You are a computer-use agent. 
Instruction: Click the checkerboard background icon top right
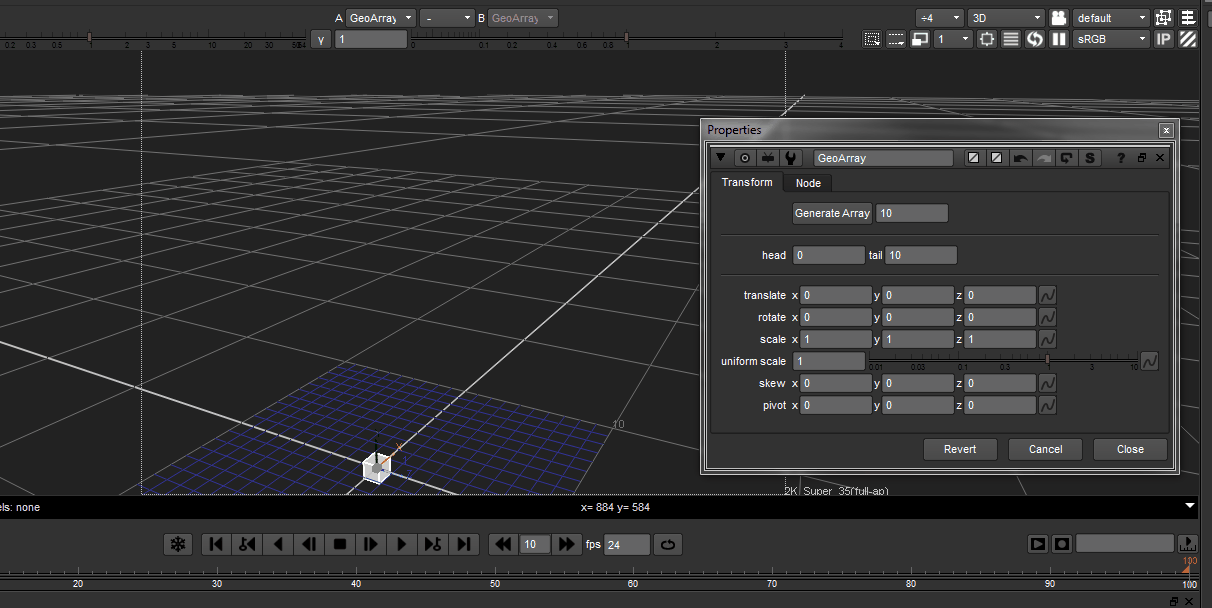coord(1186,38)
